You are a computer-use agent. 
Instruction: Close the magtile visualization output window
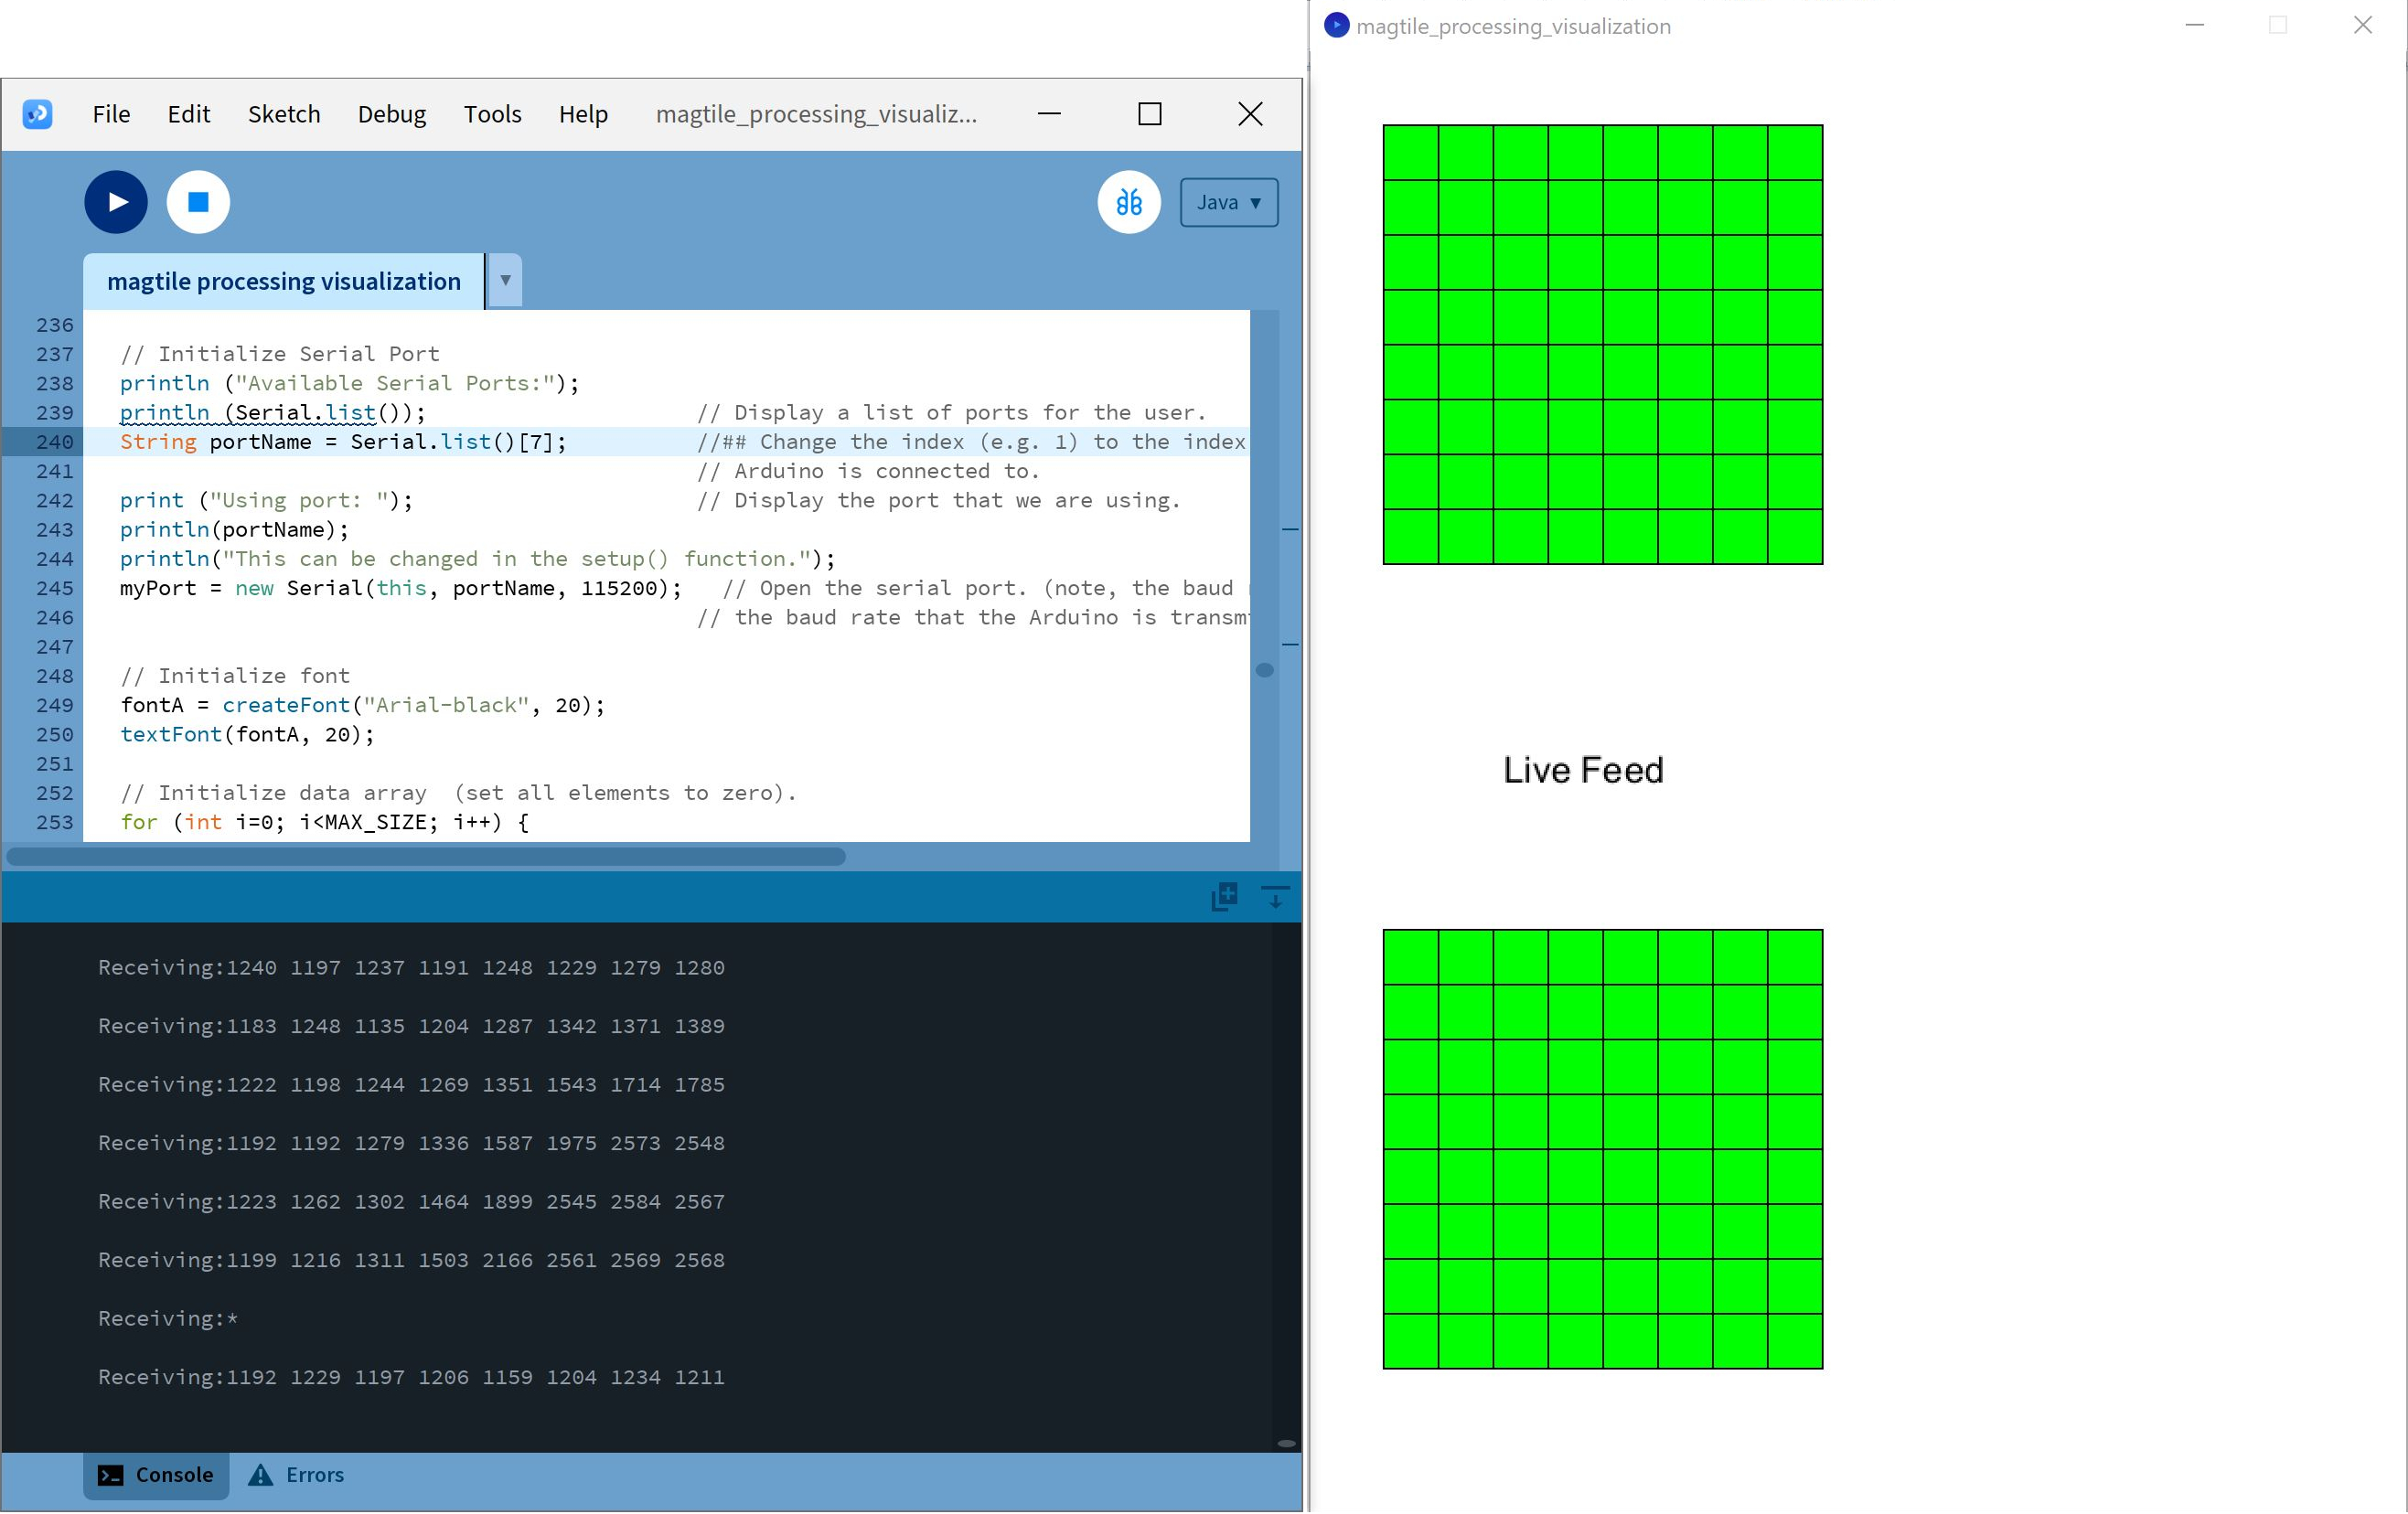click(x=2363, y=25)
